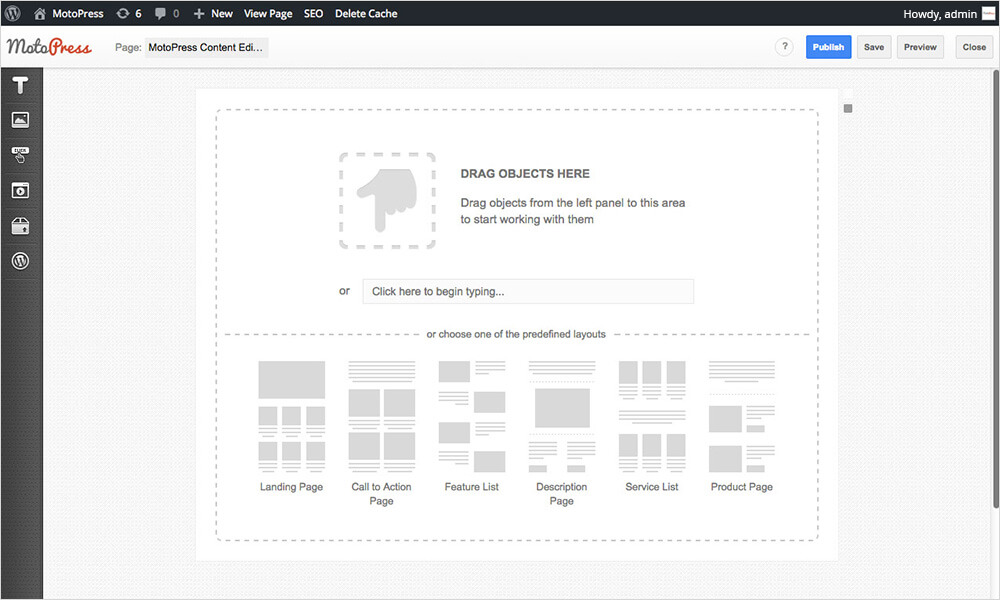1000x600 pixels.
Task: Open the Button elements group in sidebar
Action: tap(20, 155)
